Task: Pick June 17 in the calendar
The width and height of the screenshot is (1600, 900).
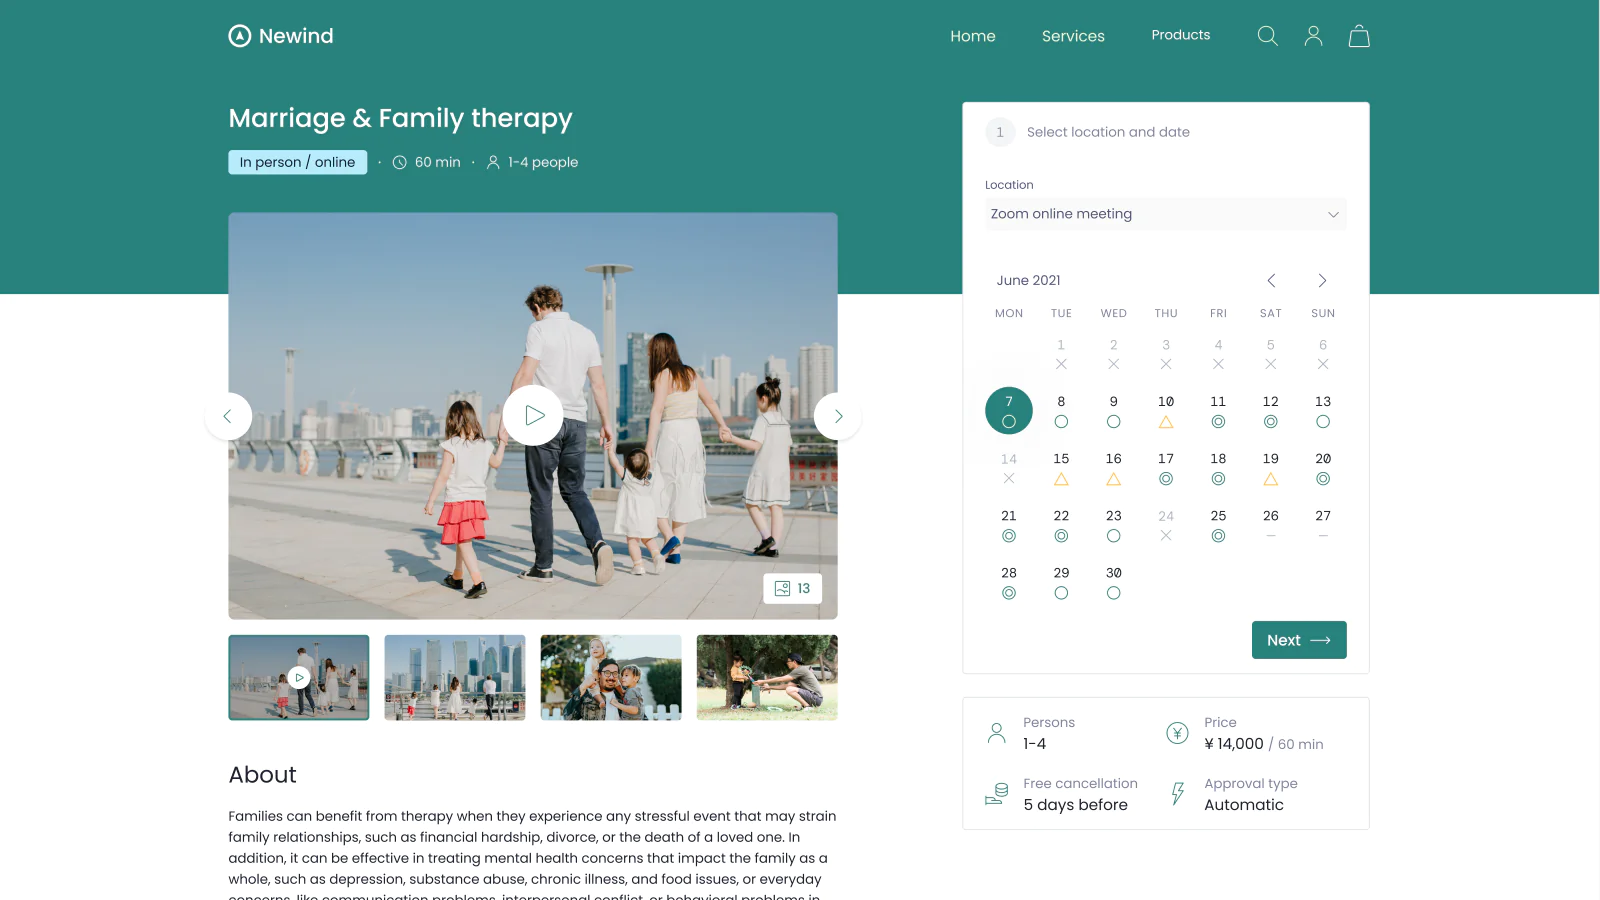Action: (x=1166, y=468)
